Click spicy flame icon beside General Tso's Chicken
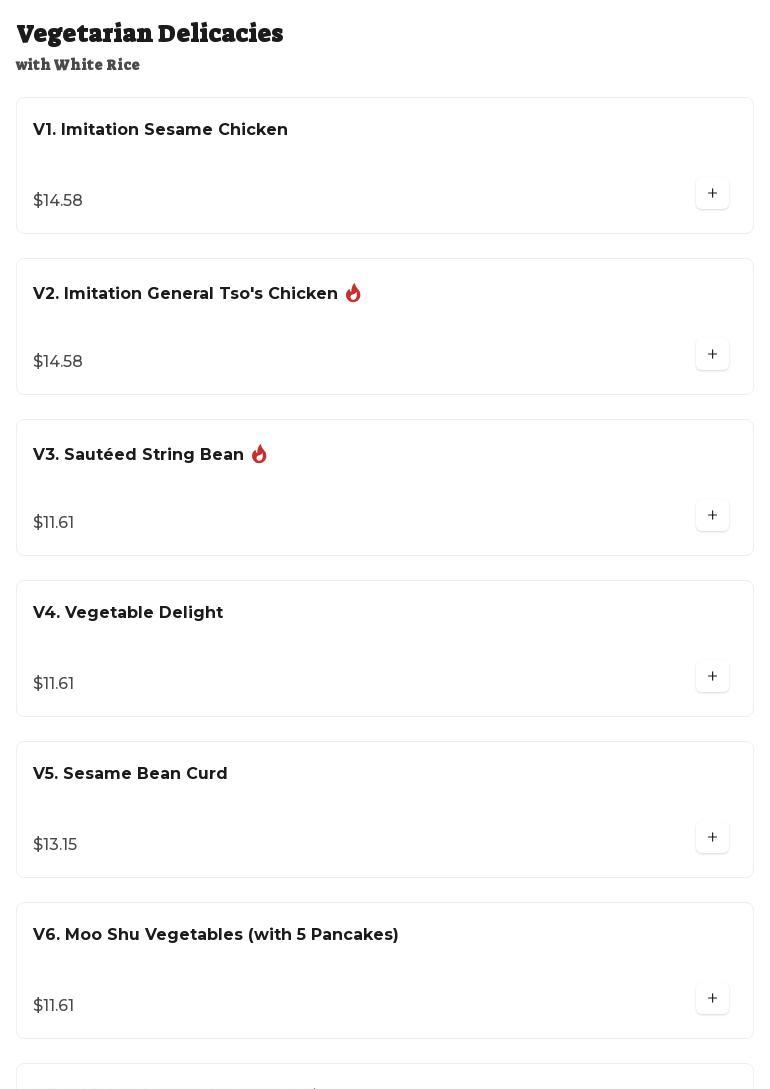 (353, 293)
